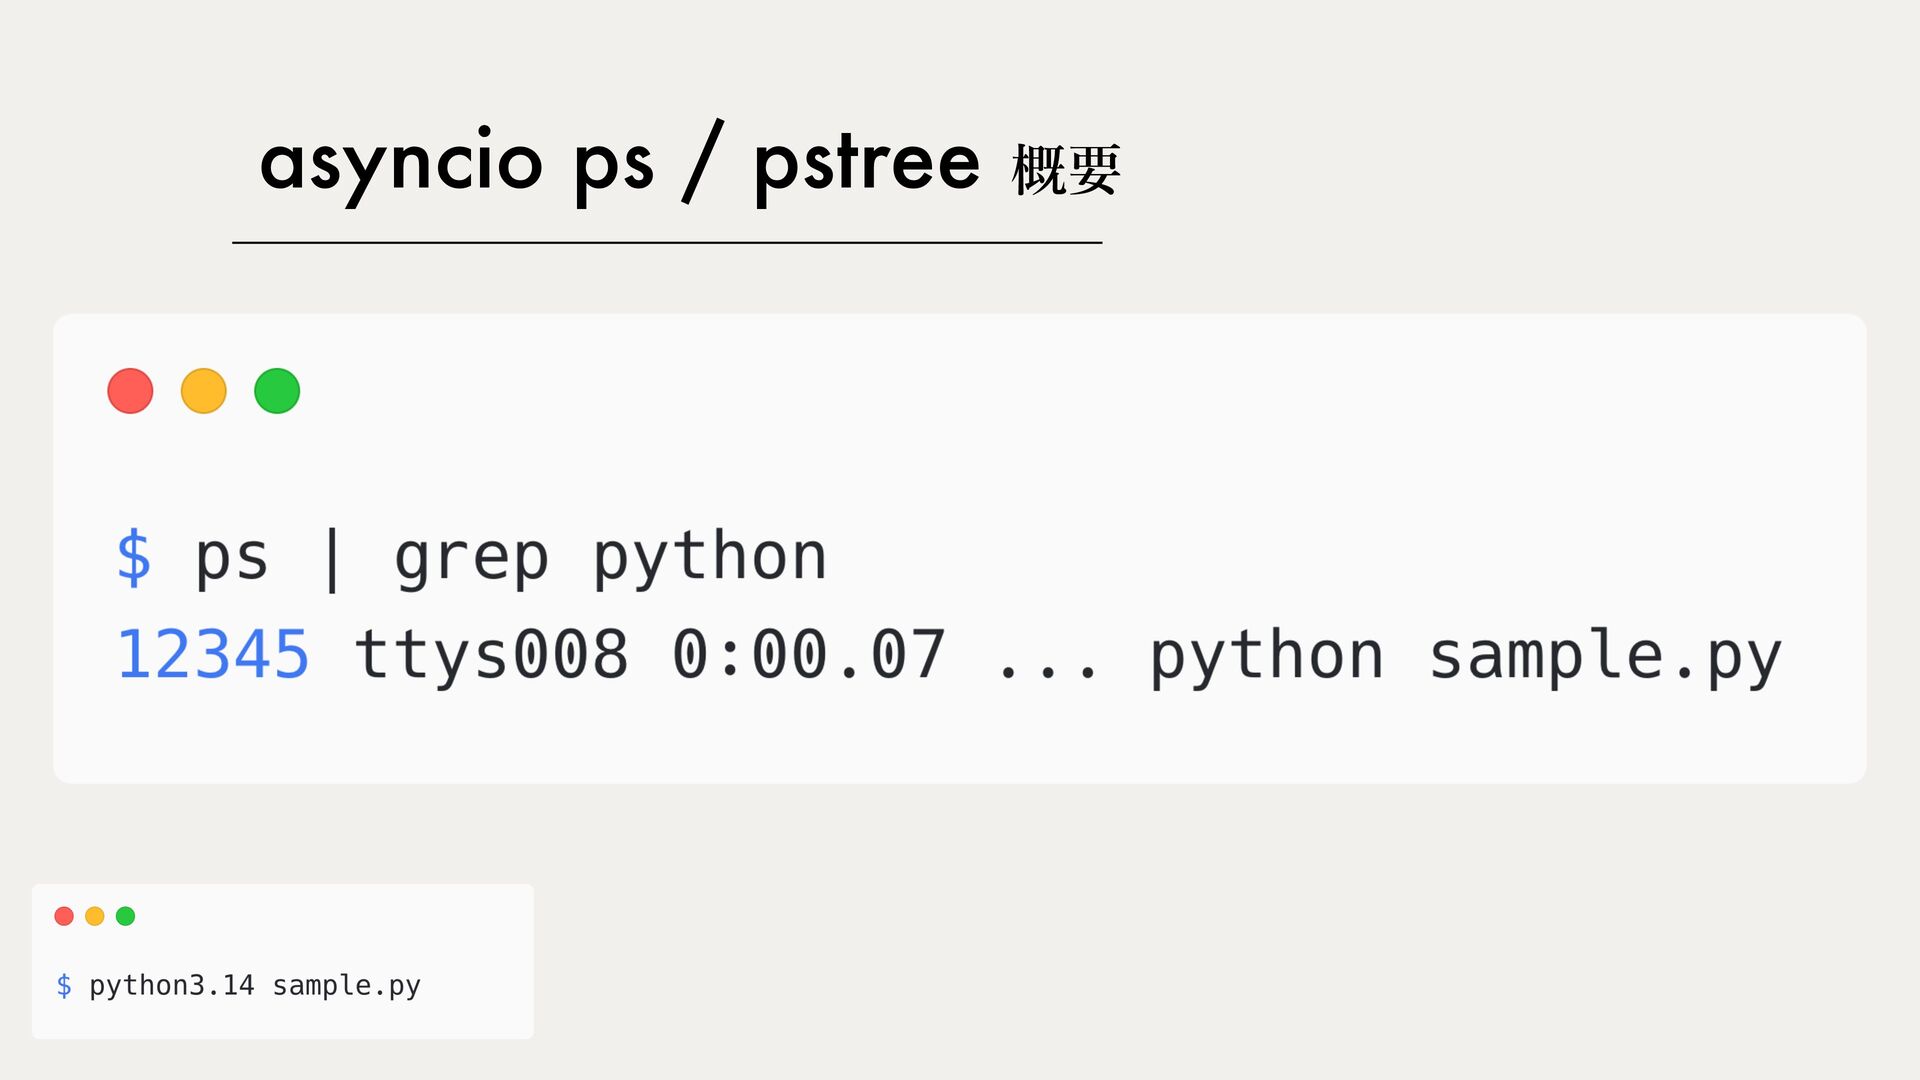Click the pipe symbol in the command
This screenshot has width=1920, height=1080.
(332, 560)
